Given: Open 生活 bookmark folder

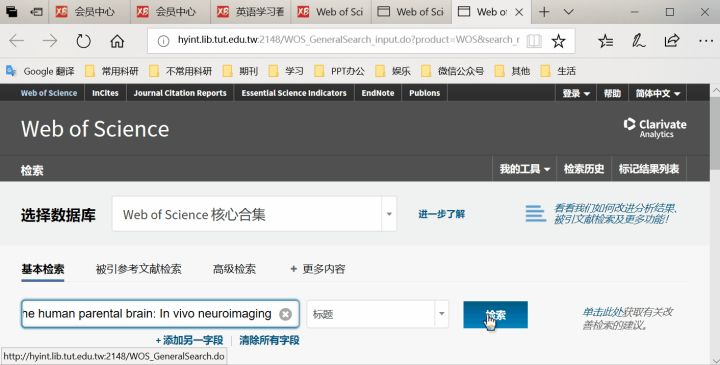Looking at the screenshot, I should (x=558, y=71).
